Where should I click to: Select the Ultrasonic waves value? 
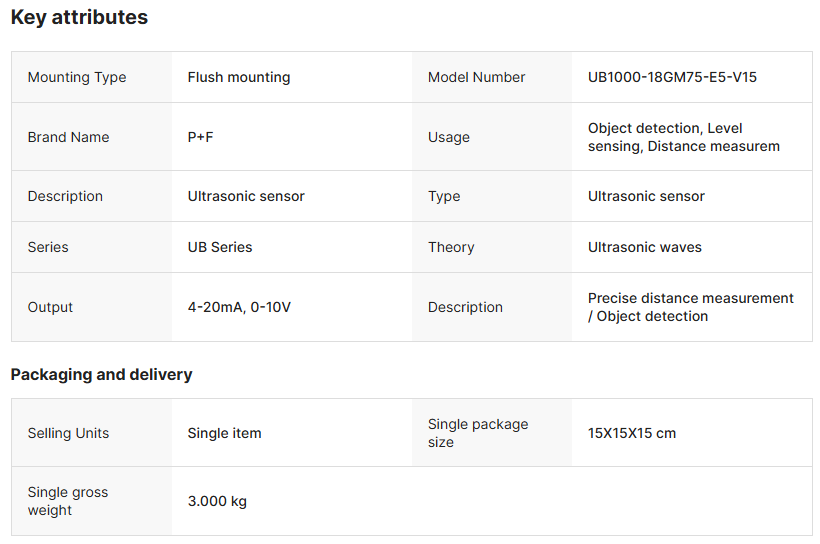pos(645,247)
